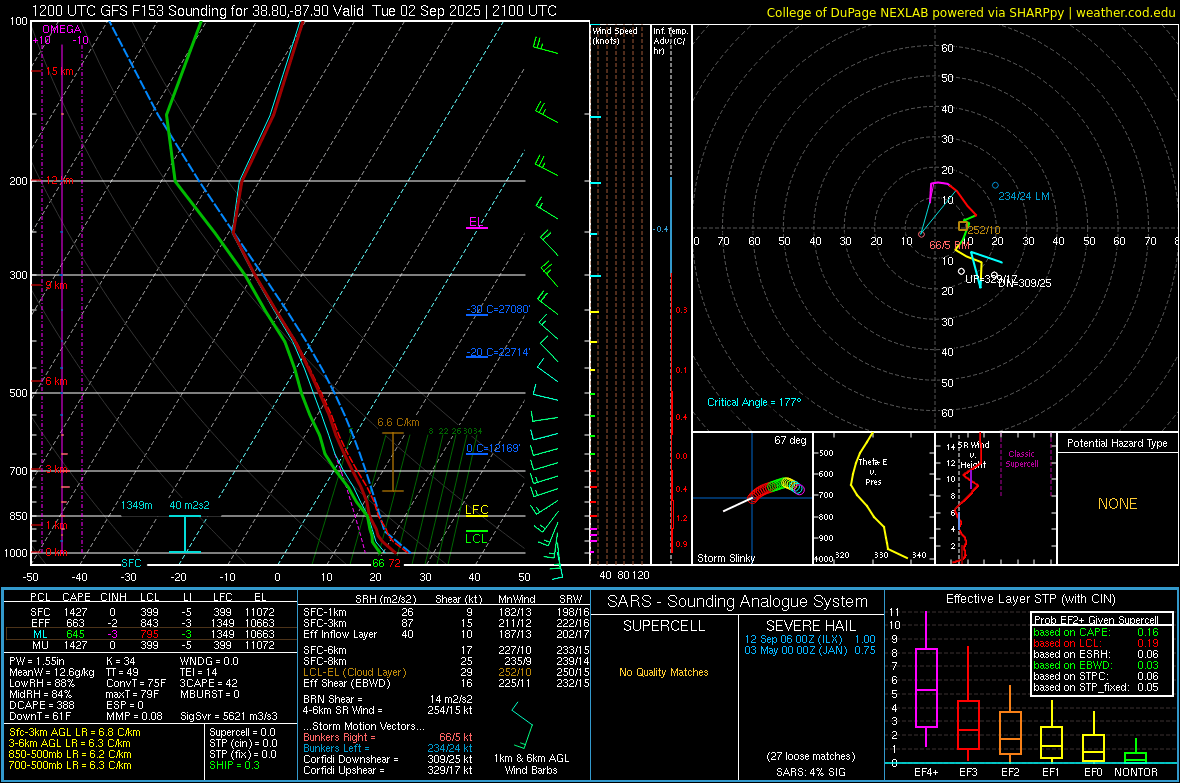Click the 'DCAPE = 388' value
This screenshot has height=783, width=1180.
point(41,705)
